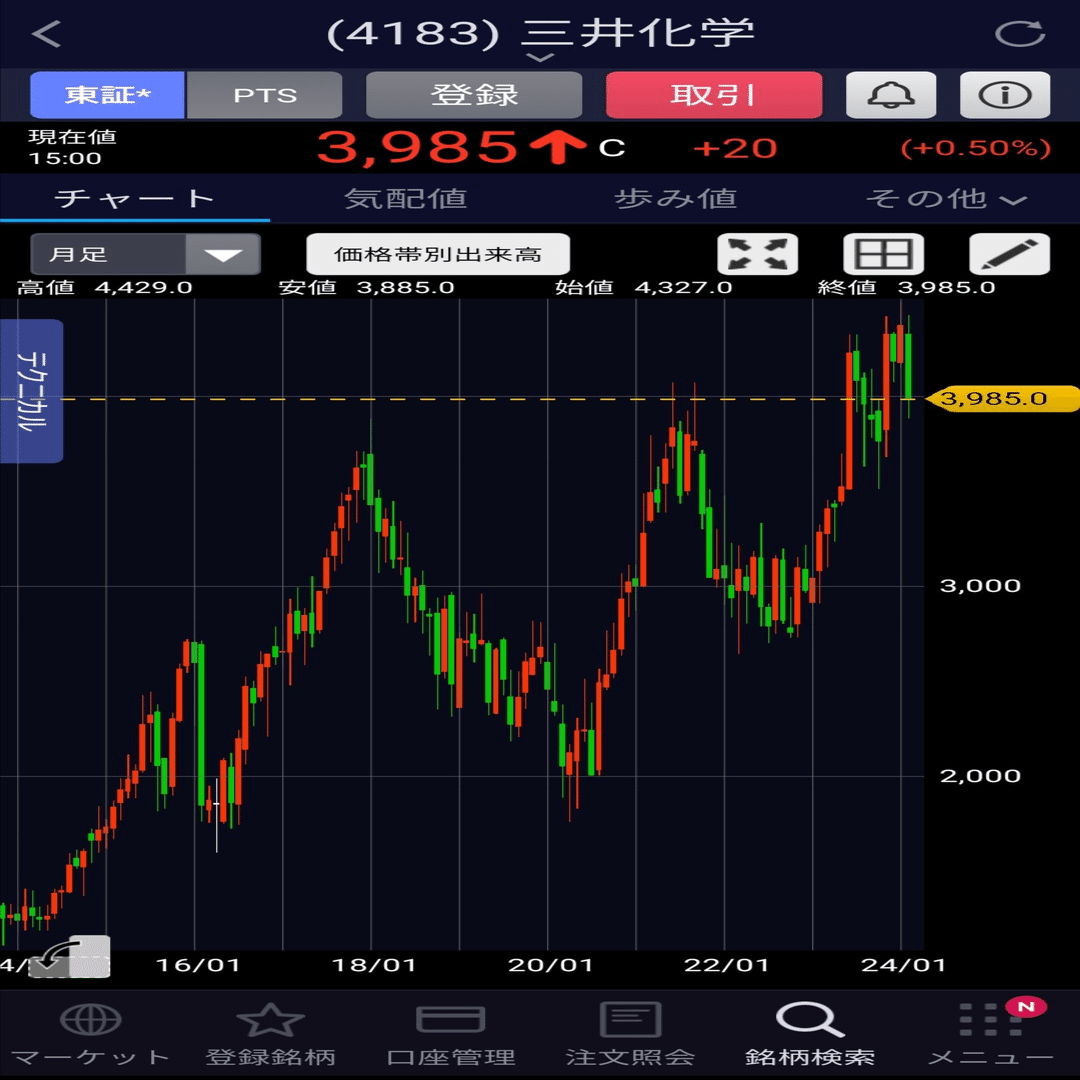Tap the 現在値 15:00 time label

point(72,147)
